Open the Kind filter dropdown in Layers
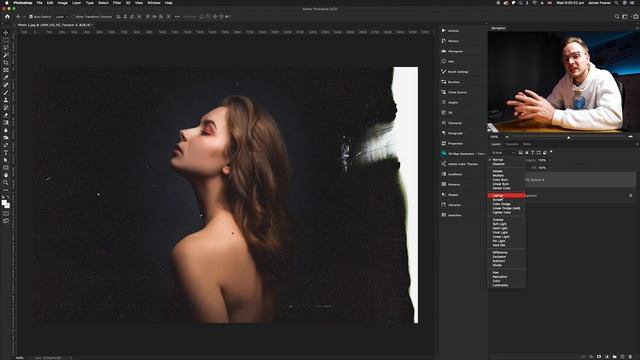 click(503, 153)
